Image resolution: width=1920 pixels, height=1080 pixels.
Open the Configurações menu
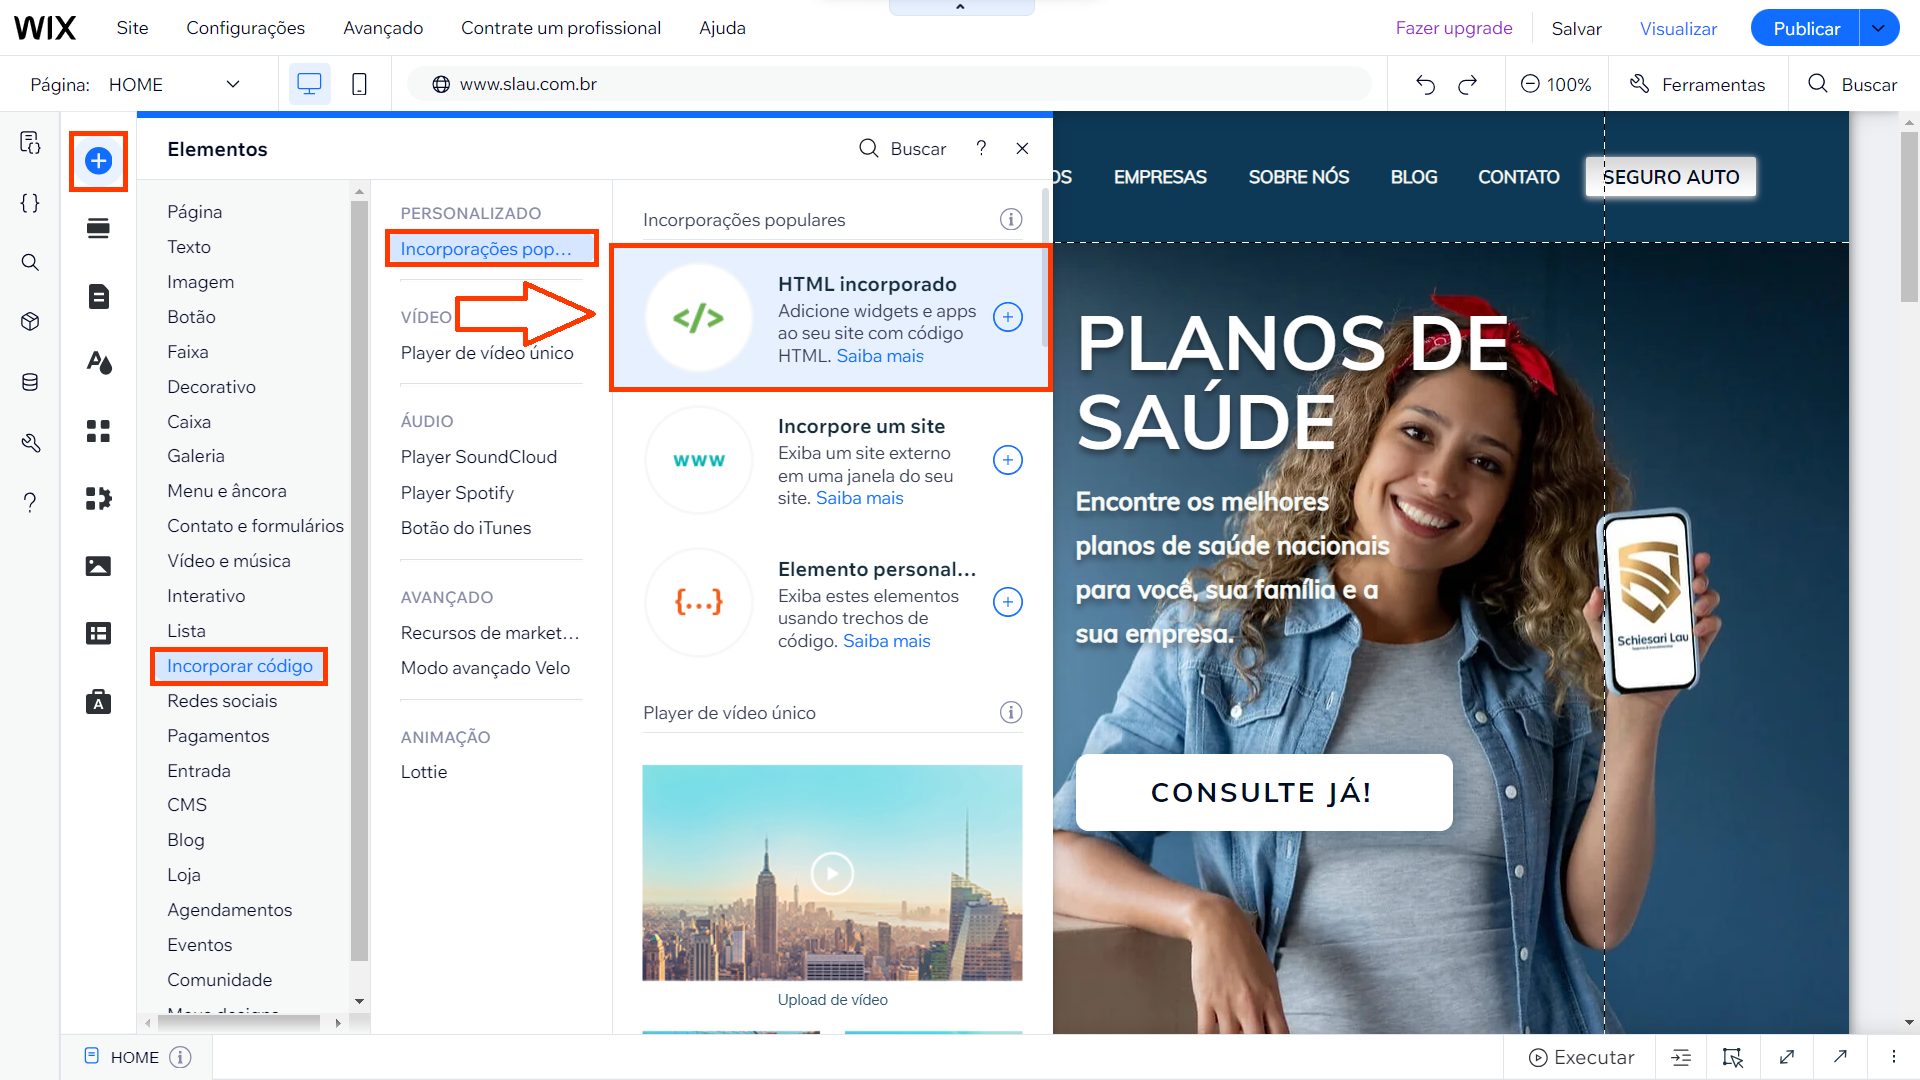(x=245, y=28)
